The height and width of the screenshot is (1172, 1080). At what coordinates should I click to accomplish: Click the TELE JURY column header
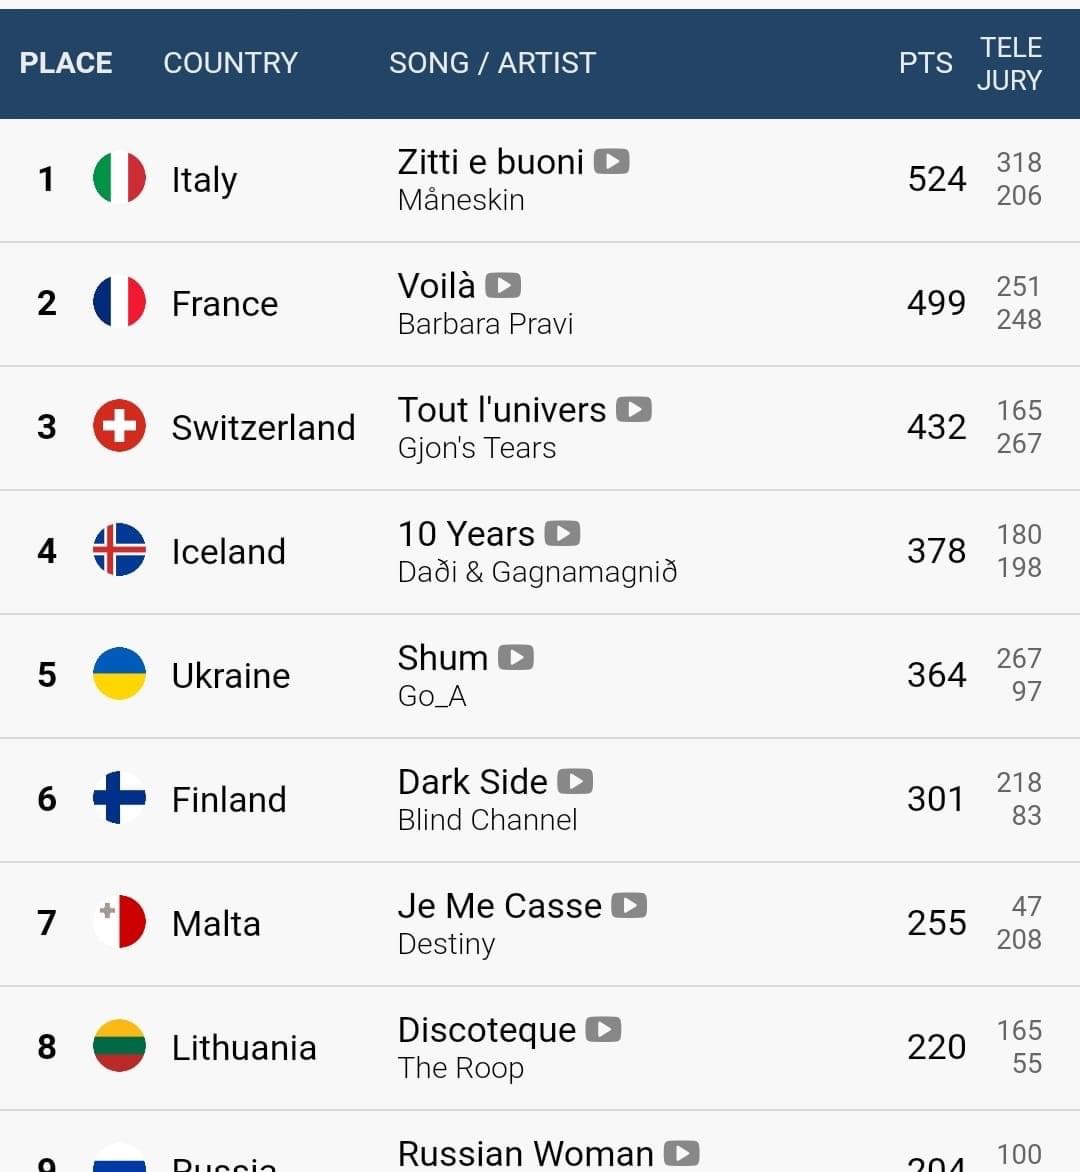[x=1009, y=64]
